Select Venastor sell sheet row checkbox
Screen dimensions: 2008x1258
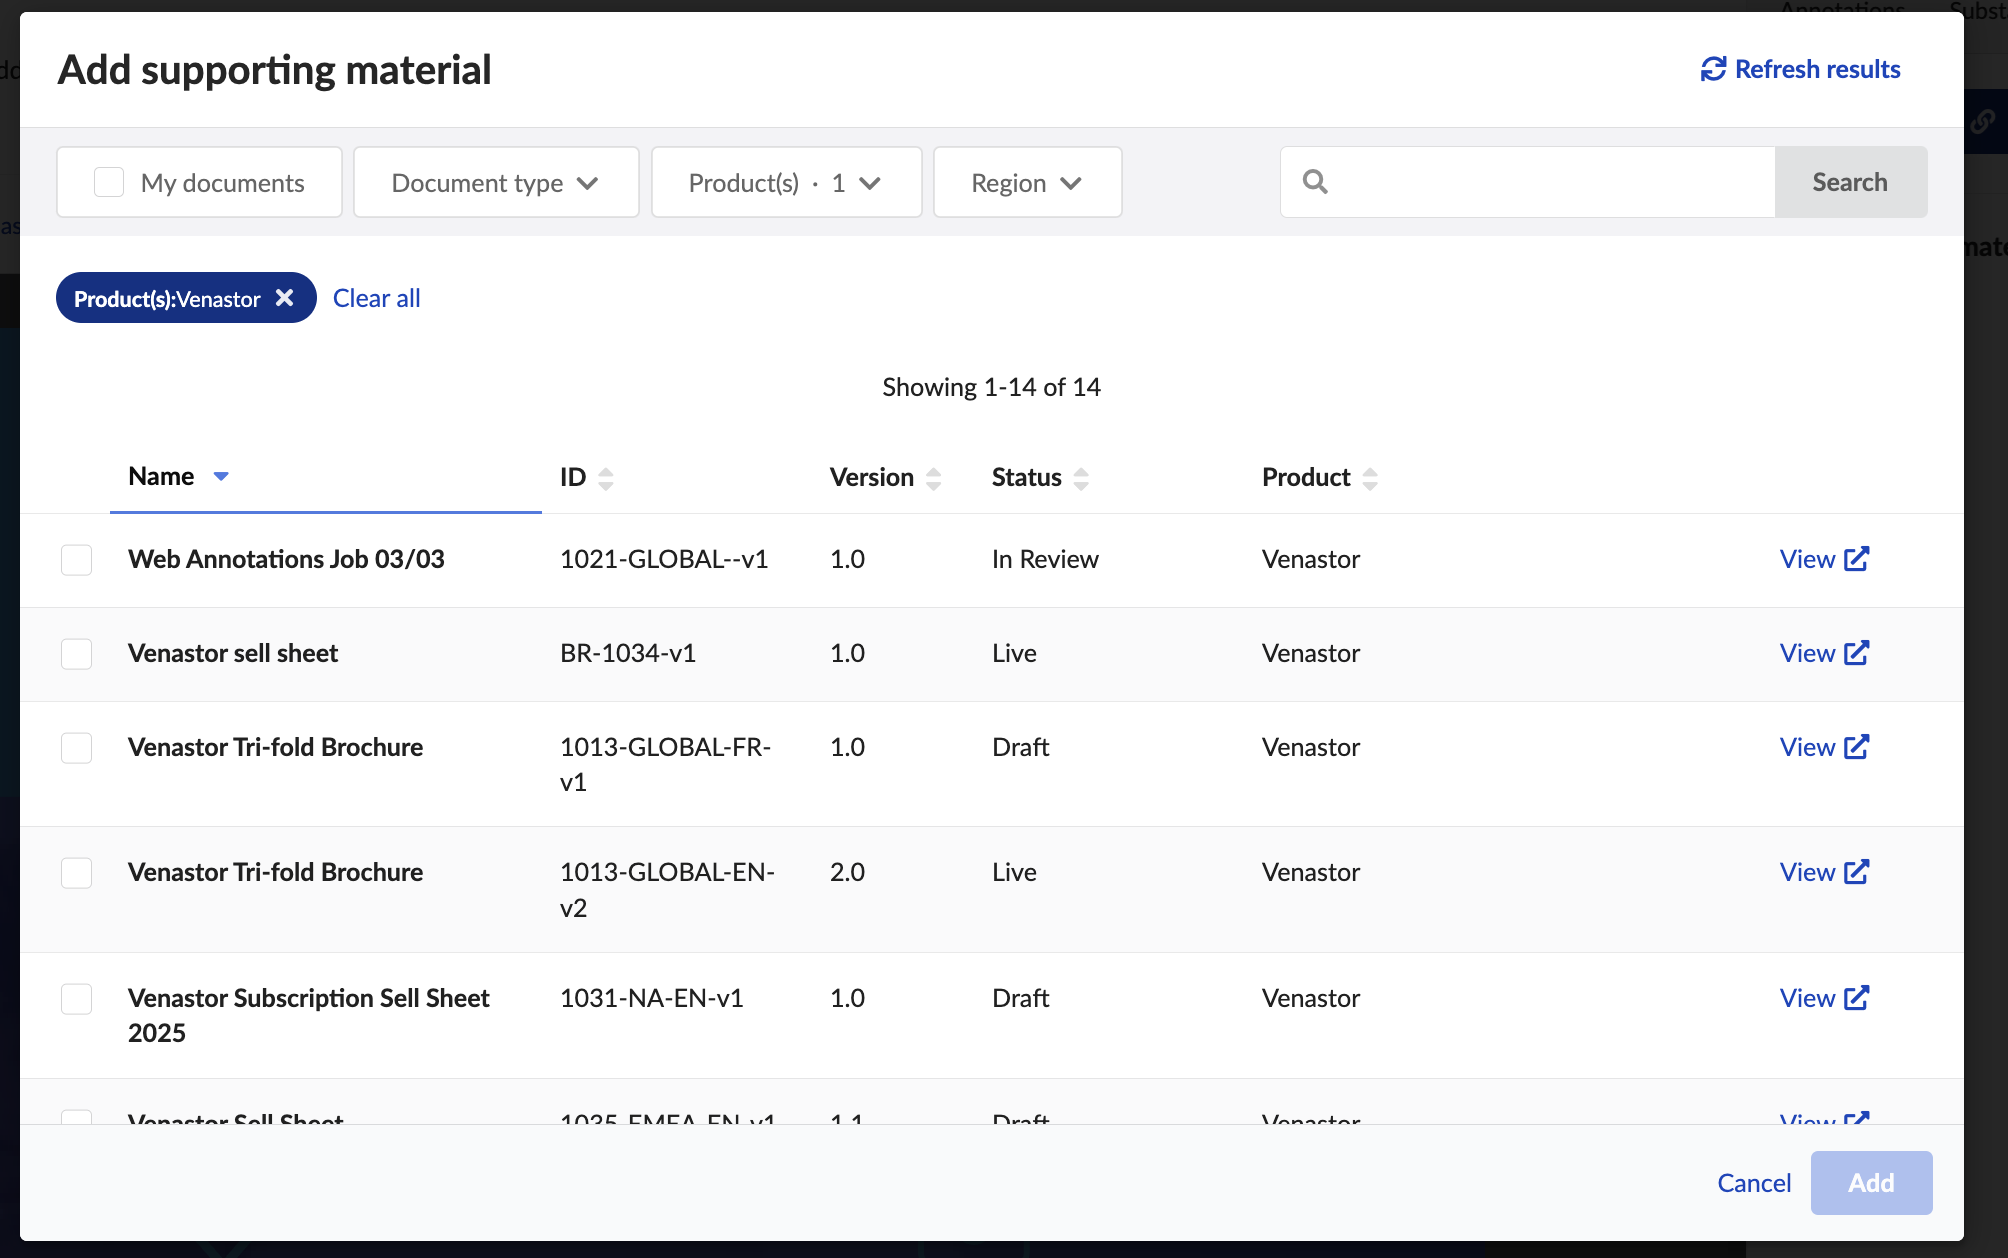(x=77, y=654)
